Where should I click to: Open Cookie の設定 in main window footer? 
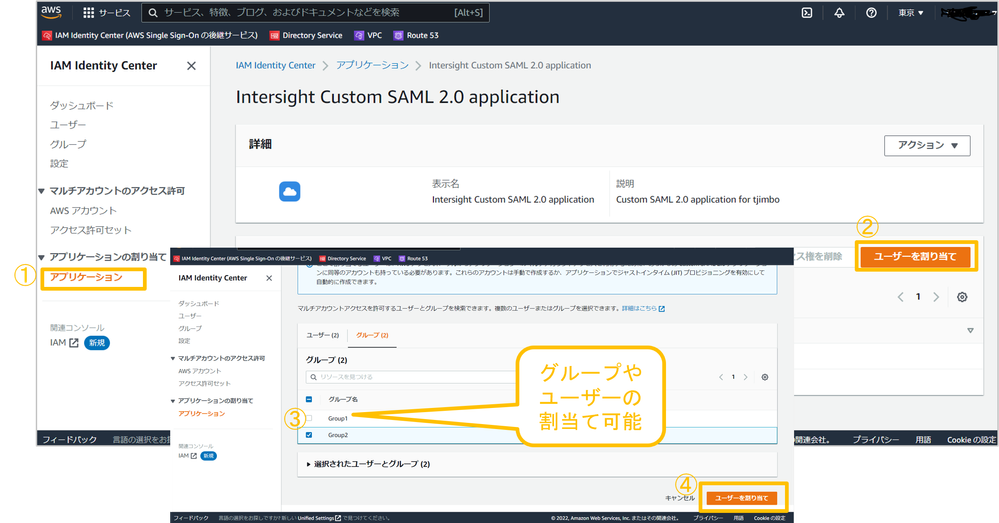(x=971, y=440)
